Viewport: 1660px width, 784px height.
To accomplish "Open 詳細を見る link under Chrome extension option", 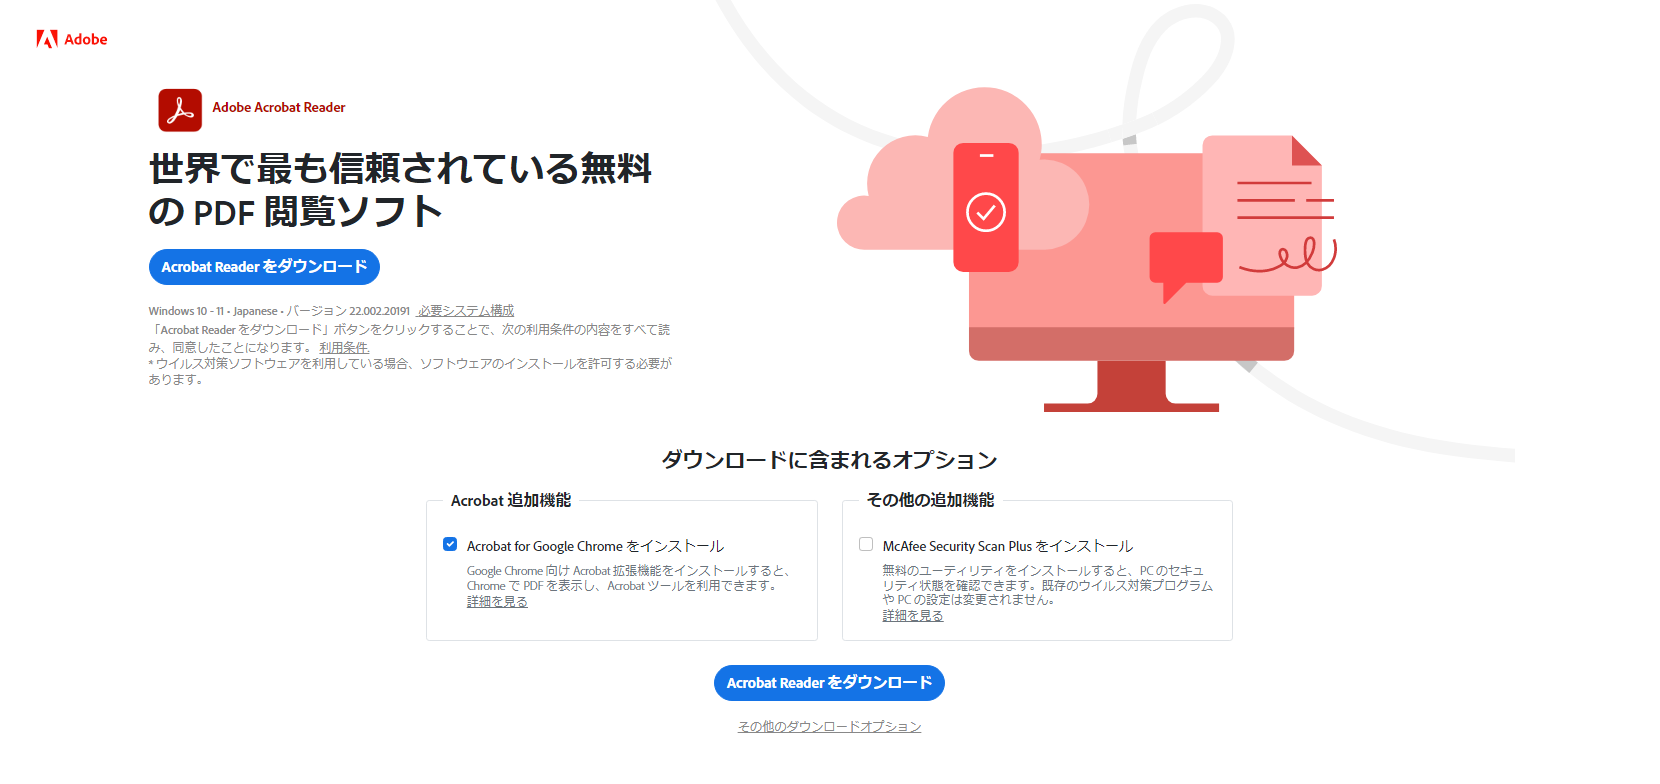I will [x=497, y=602].
